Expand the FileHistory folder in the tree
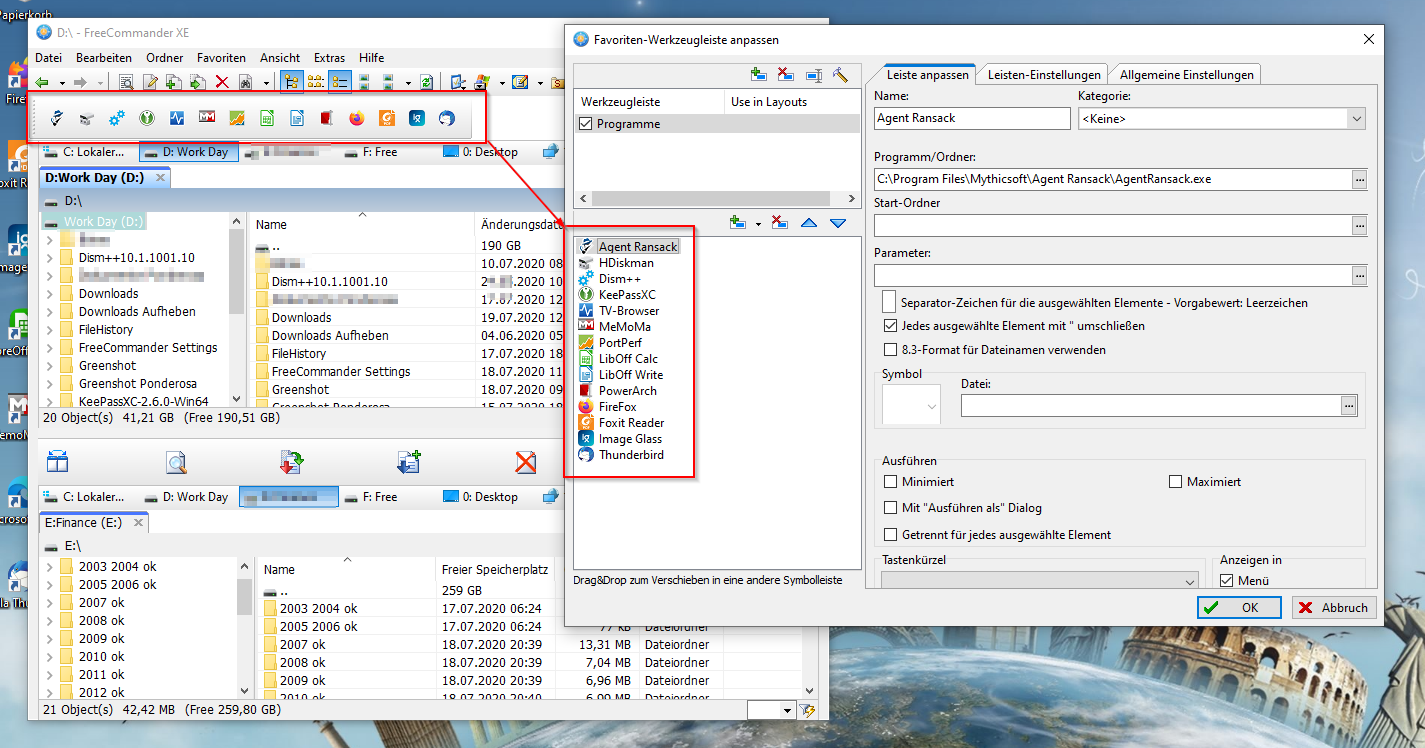 click(51, 330)
